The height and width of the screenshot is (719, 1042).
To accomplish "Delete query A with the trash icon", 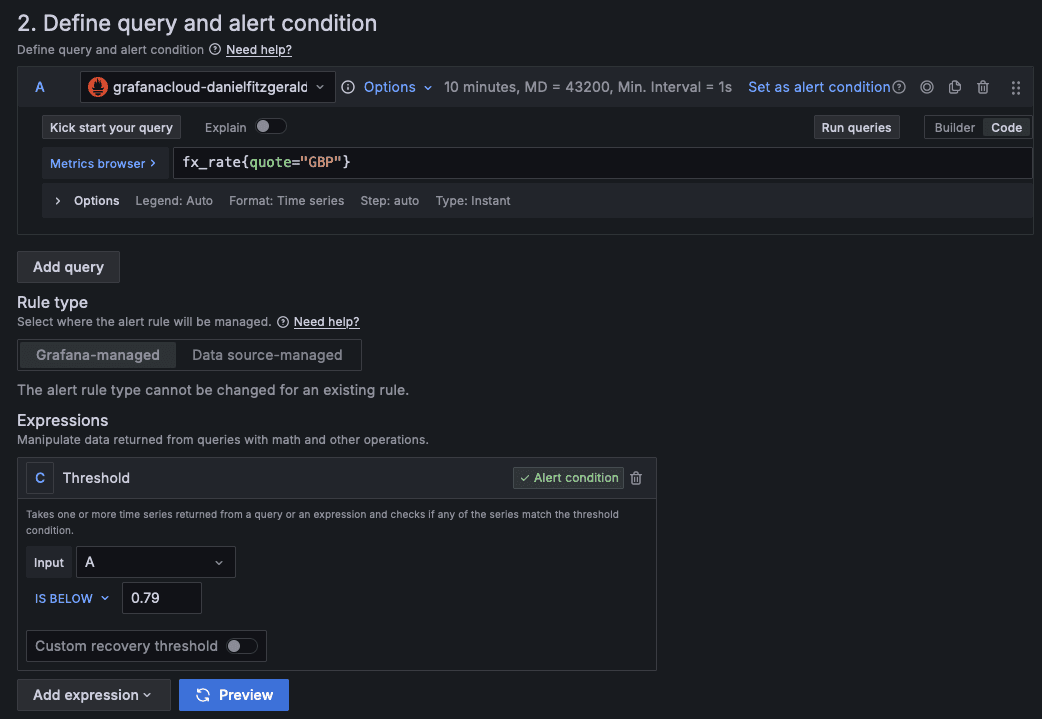I will [982, 87].
